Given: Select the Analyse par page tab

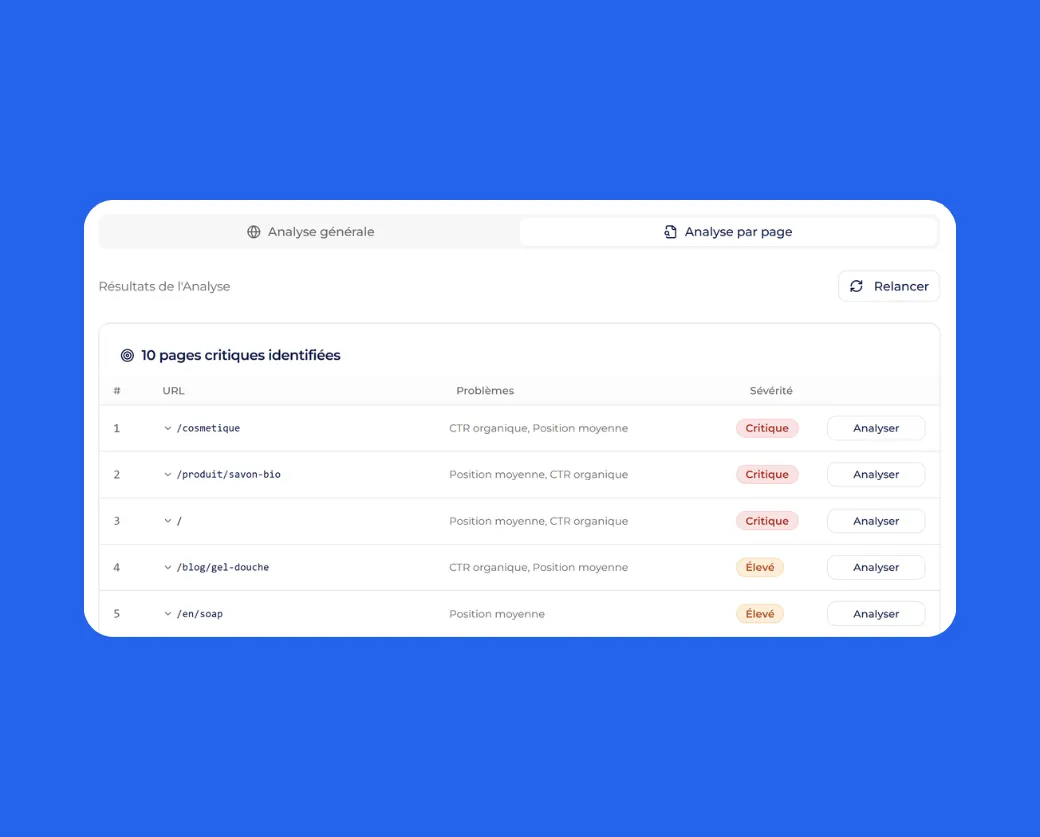Looking at the screenshot, I should click(729, 231).
